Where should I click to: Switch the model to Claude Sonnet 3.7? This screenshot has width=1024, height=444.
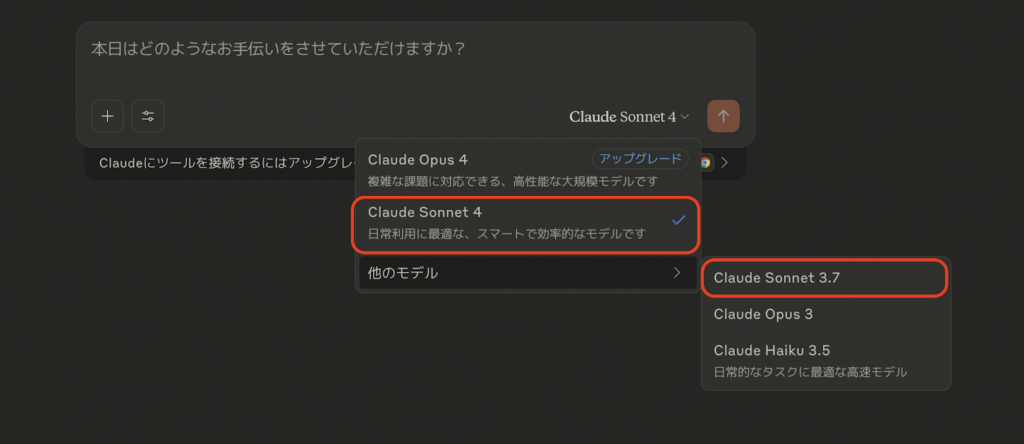(x=824, y=278)
